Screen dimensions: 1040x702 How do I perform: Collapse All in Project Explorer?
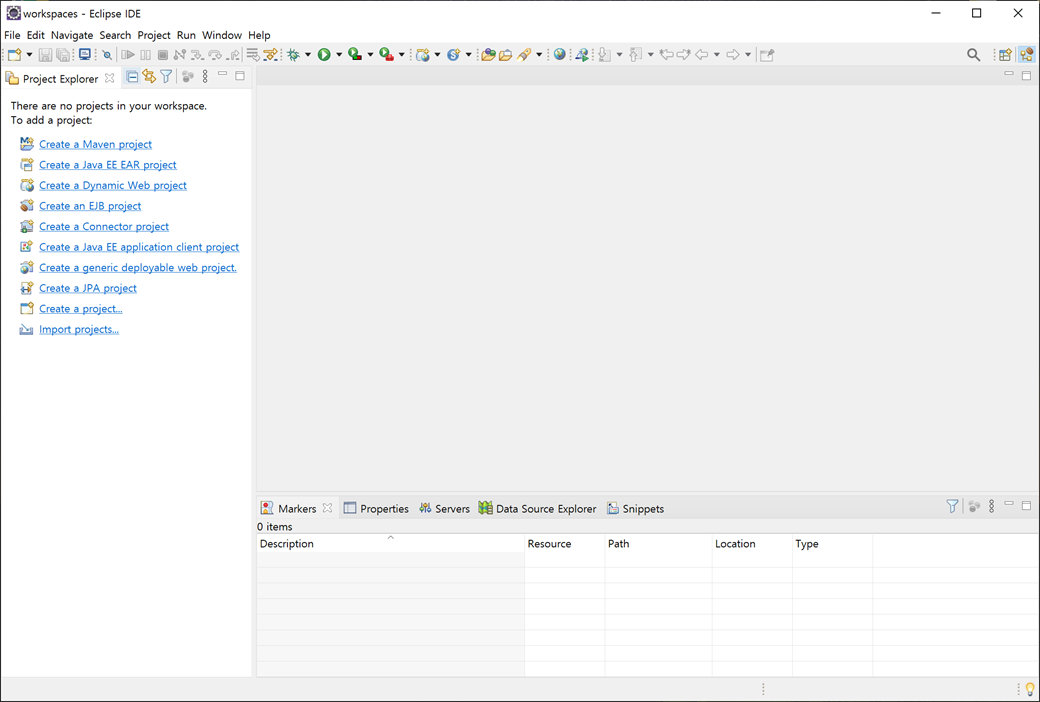tap(132, 77)
